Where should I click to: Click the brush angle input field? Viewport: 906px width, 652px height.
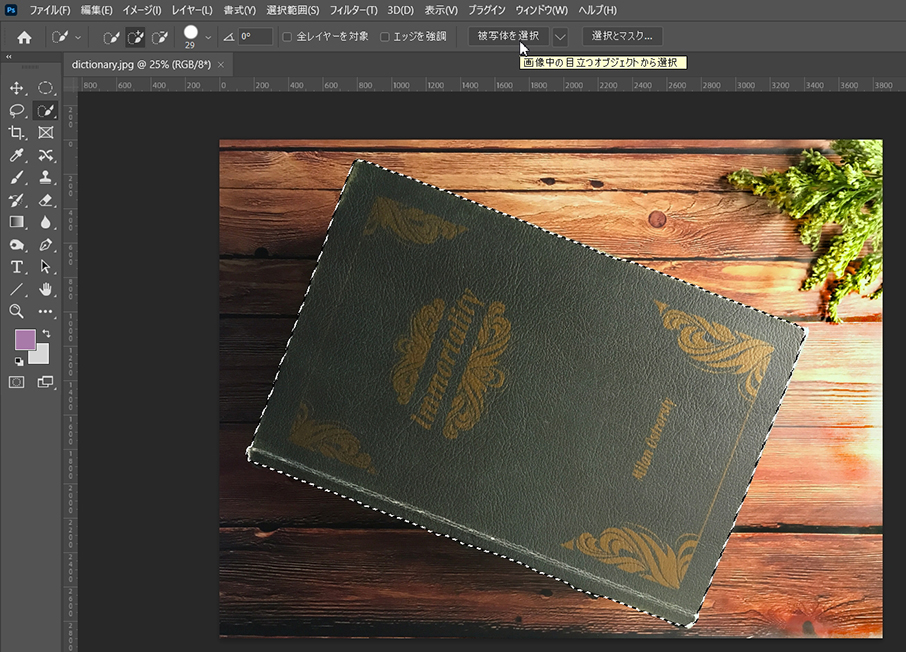[255, 36]
